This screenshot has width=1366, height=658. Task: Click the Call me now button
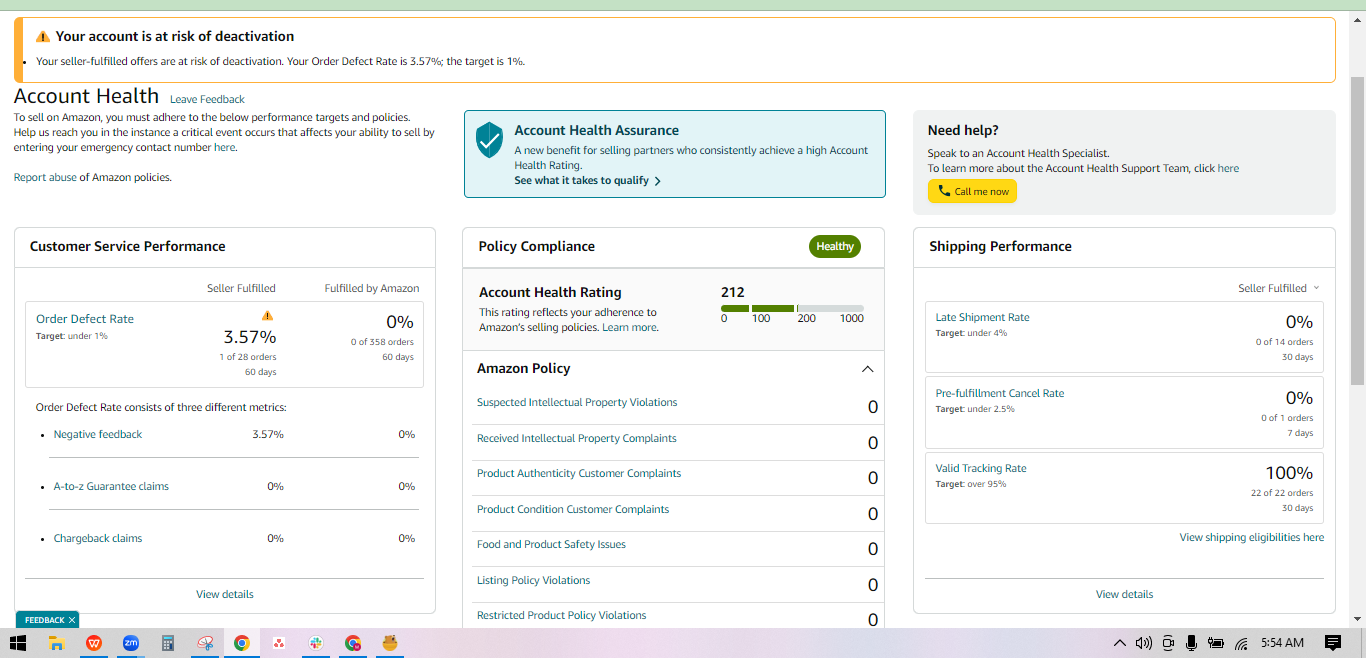[972, 191]
